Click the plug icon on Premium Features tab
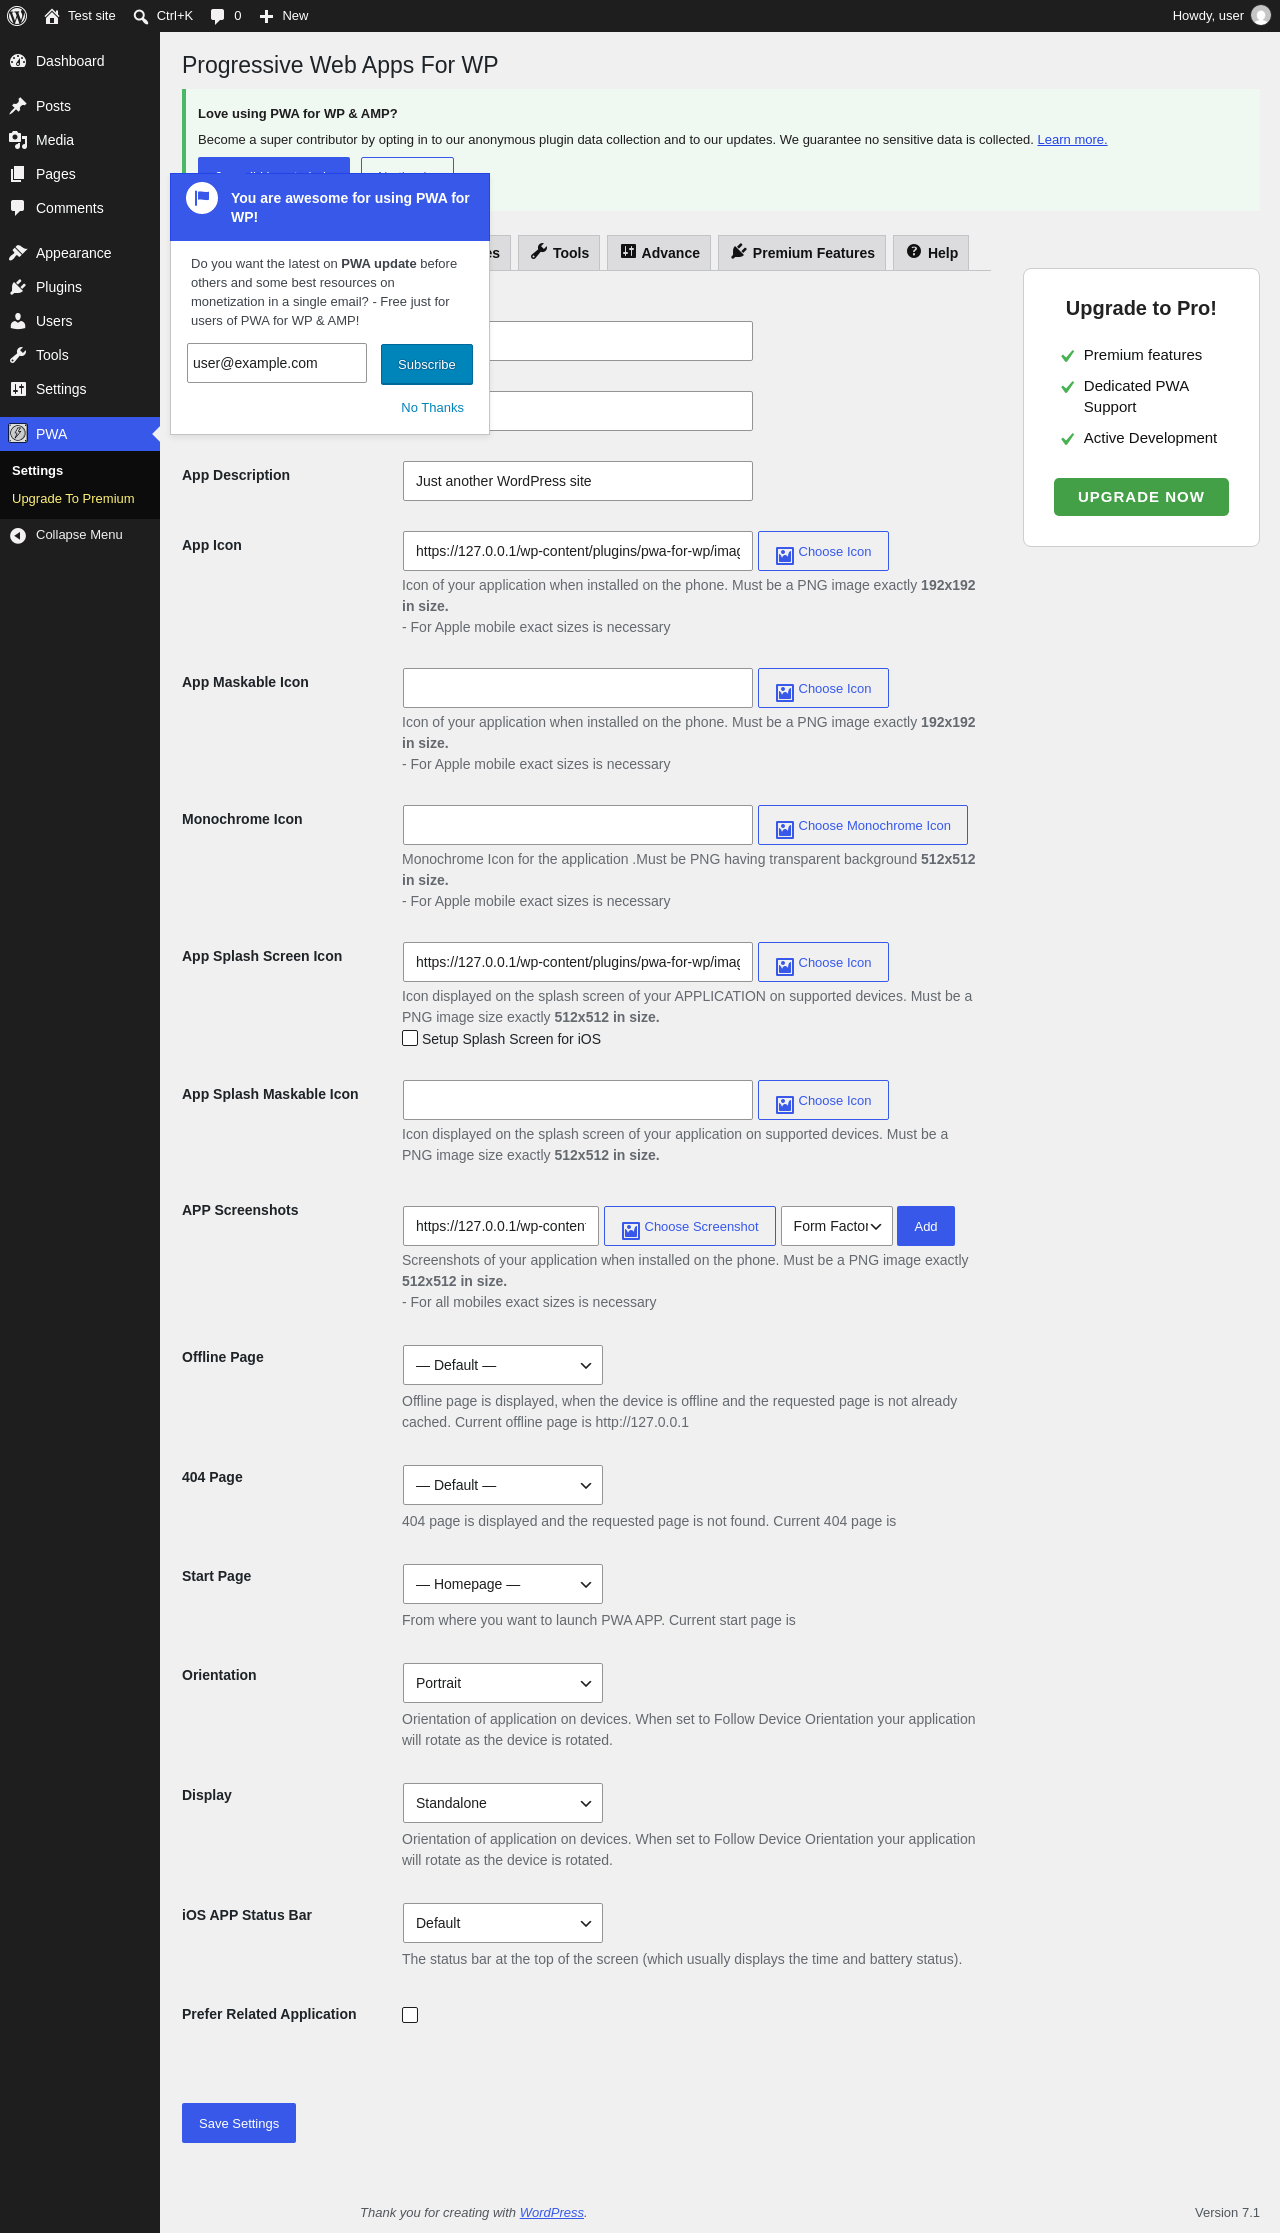 [739, 252]
